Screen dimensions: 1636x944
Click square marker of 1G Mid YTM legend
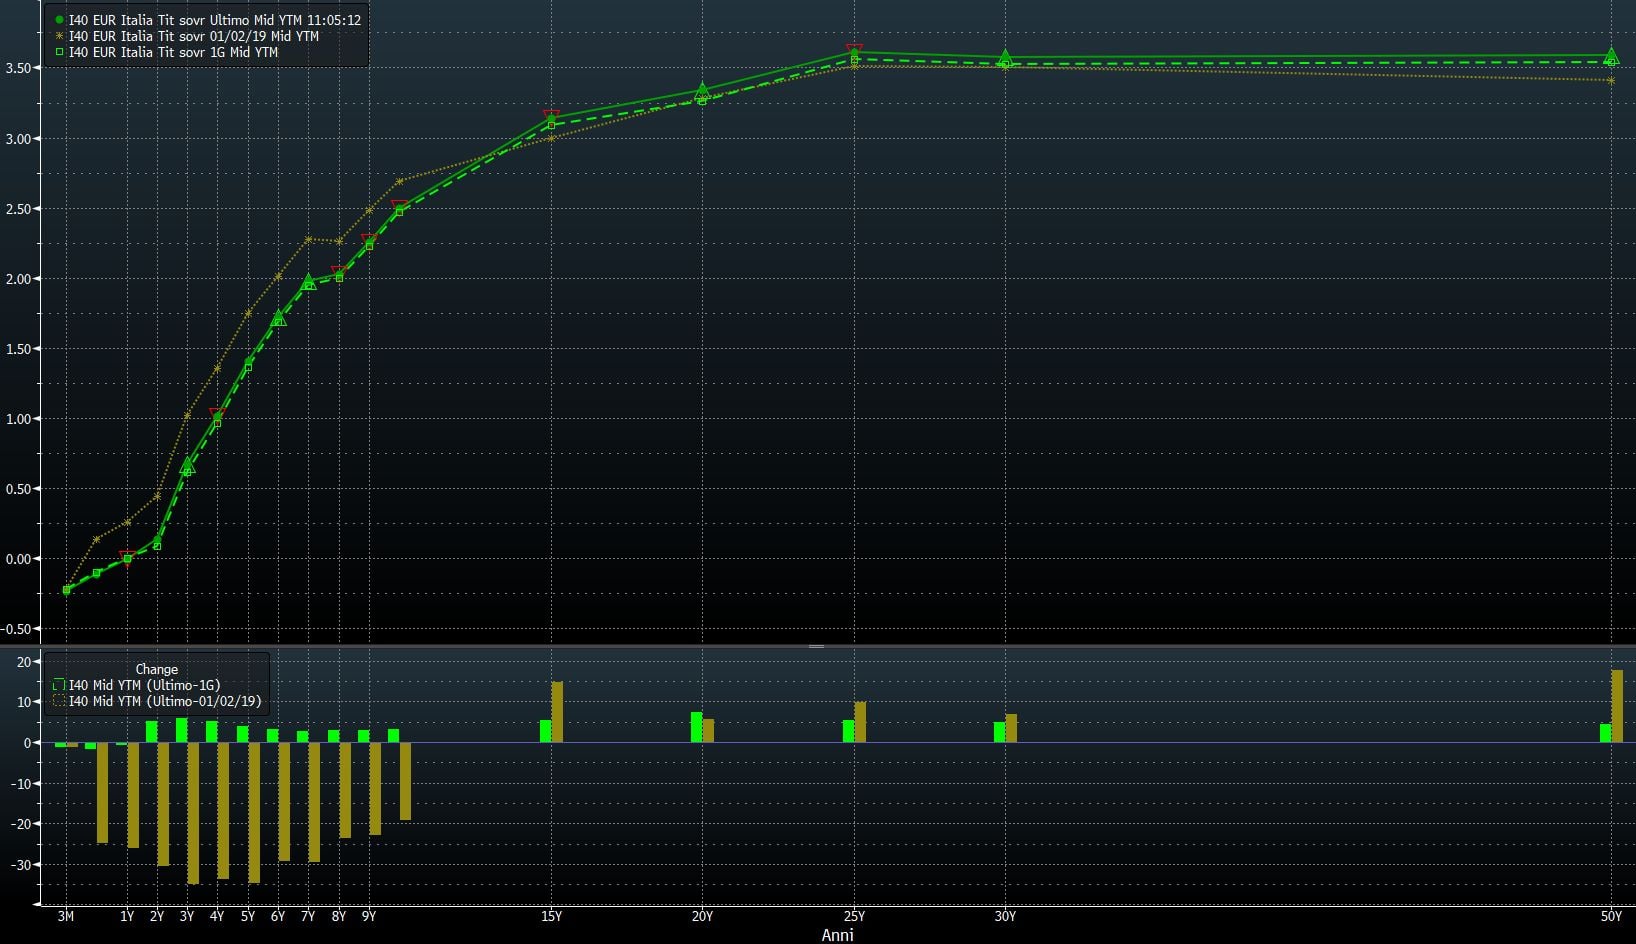tap(59, 52)
